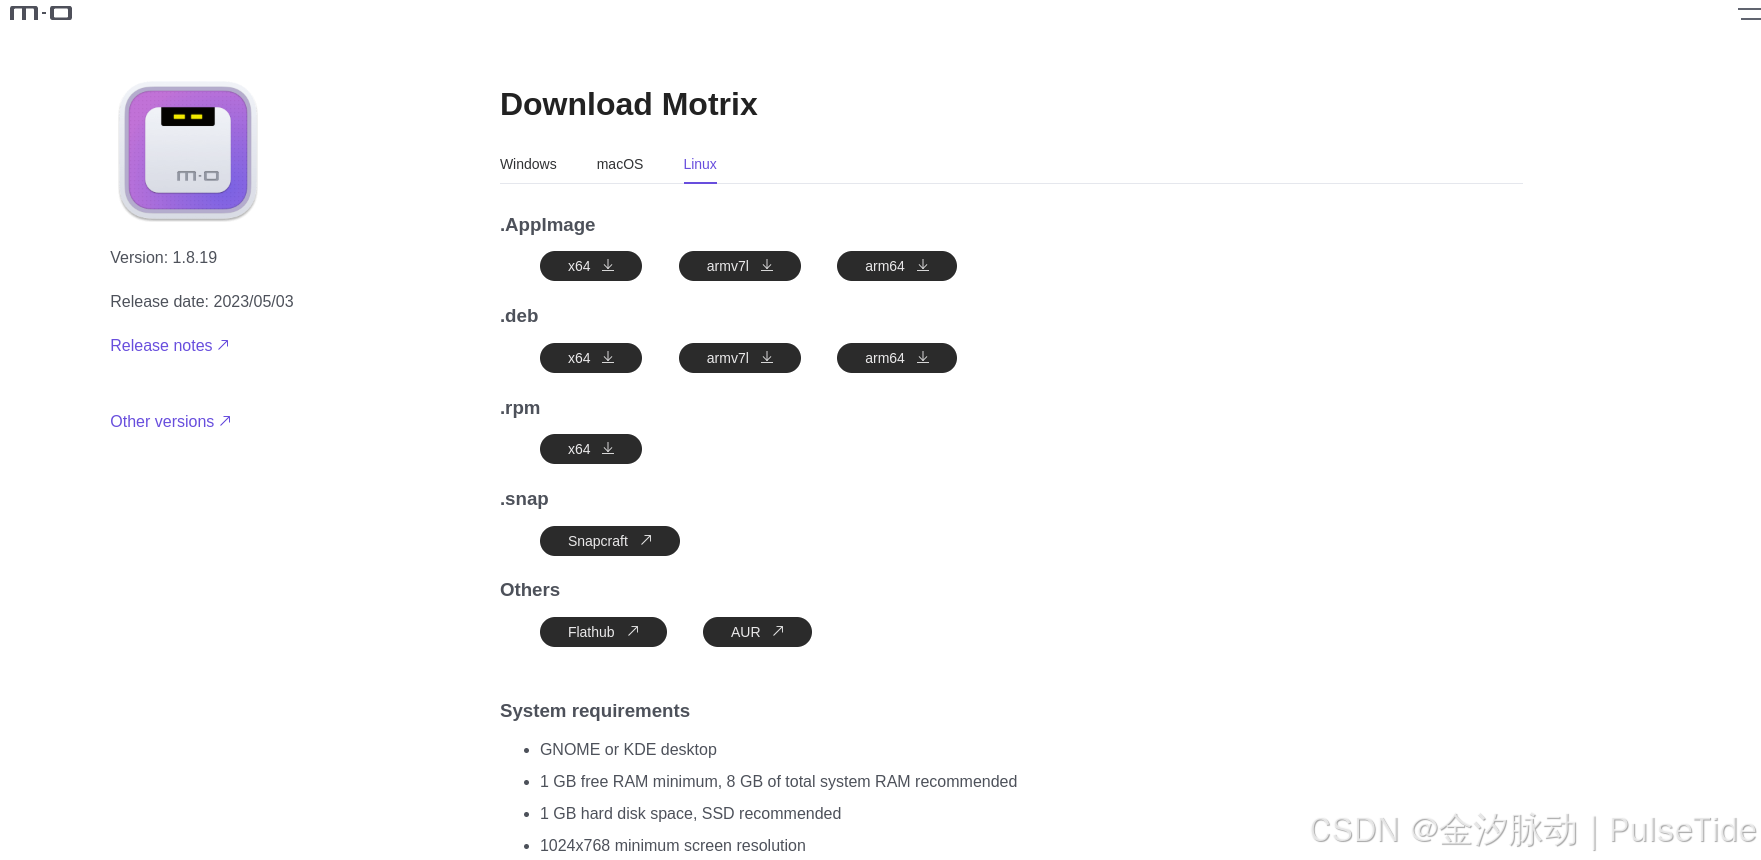Screen dimensions: 1761x860
Task: Download the AppImage x64 build
Action: [591, 266]
